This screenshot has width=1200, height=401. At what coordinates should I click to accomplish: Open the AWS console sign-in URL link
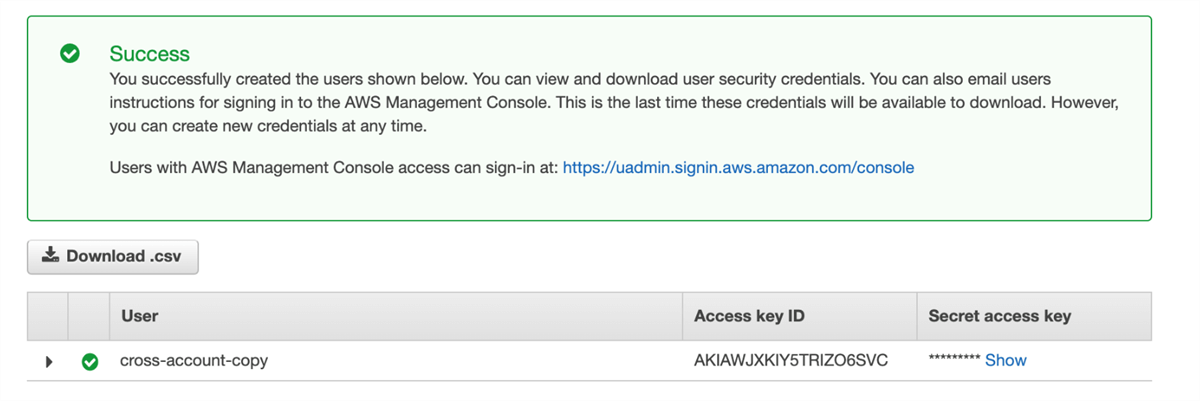(x=738, y=168)
